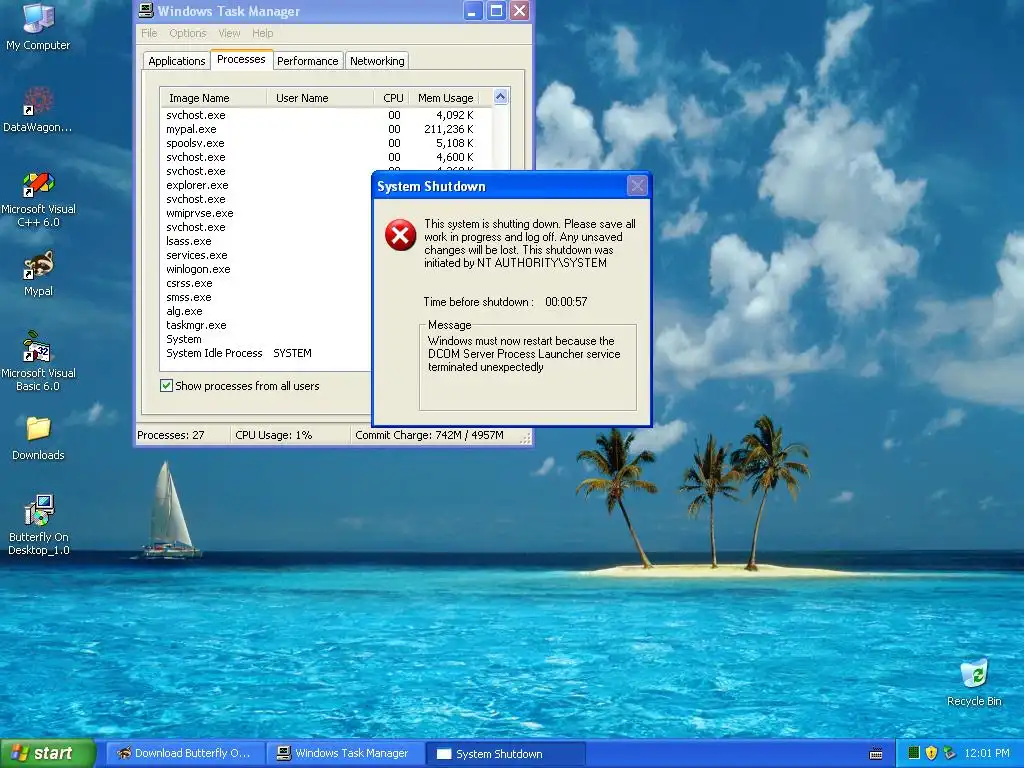Switch to the Performance tab
Image resolution: width=1024 pixels, height=768 pixels.
tap(308, 61)
